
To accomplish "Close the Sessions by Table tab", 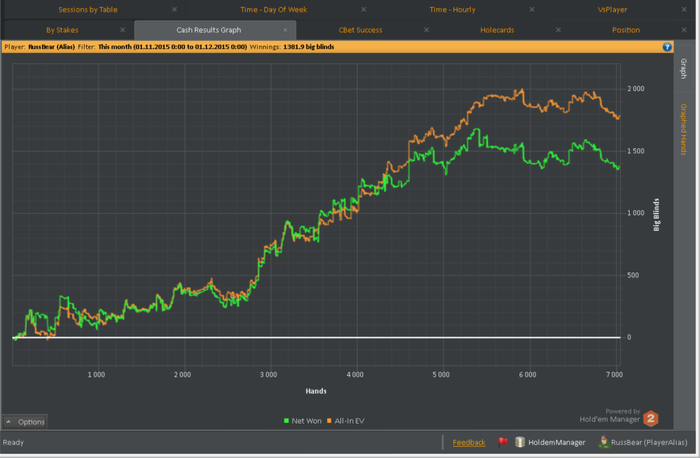I will tap(175, 9).
